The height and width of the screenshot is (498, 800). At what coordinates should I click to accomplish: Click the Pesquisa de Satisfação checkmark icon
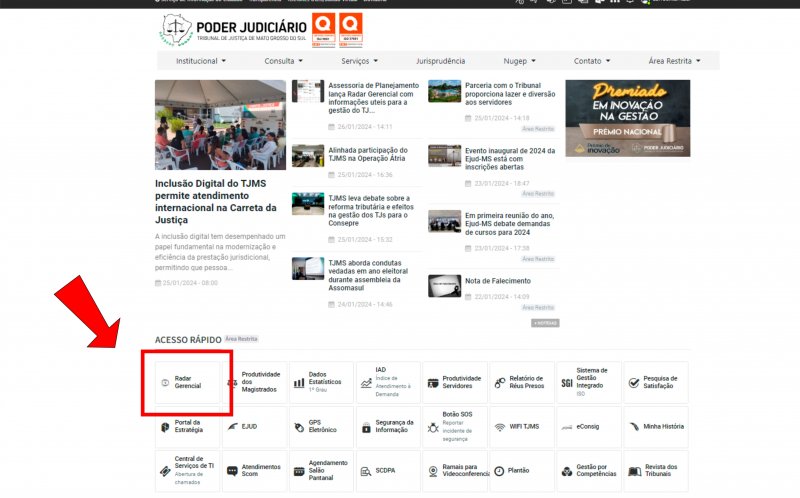coord(633,383)
